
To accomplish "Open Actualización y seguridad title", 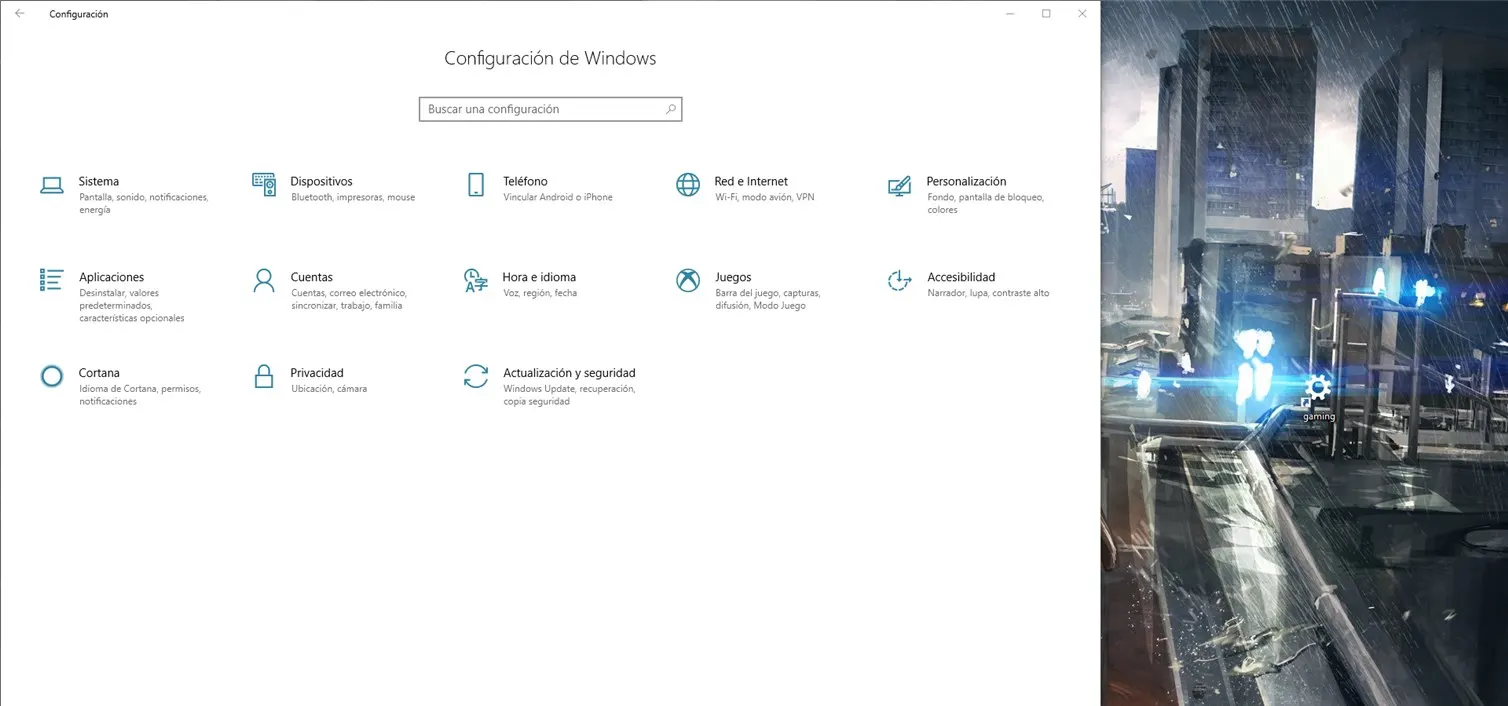I will tap(569, 373).
